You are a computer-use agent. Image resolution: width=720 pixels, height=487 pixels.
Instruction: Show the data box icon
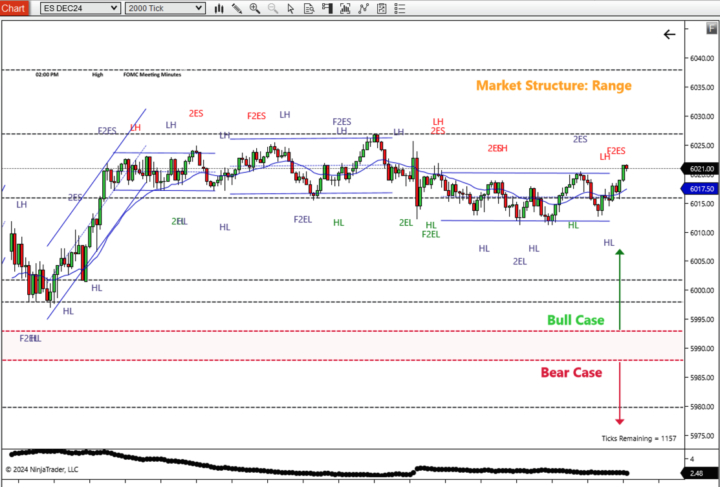point(309,8)
